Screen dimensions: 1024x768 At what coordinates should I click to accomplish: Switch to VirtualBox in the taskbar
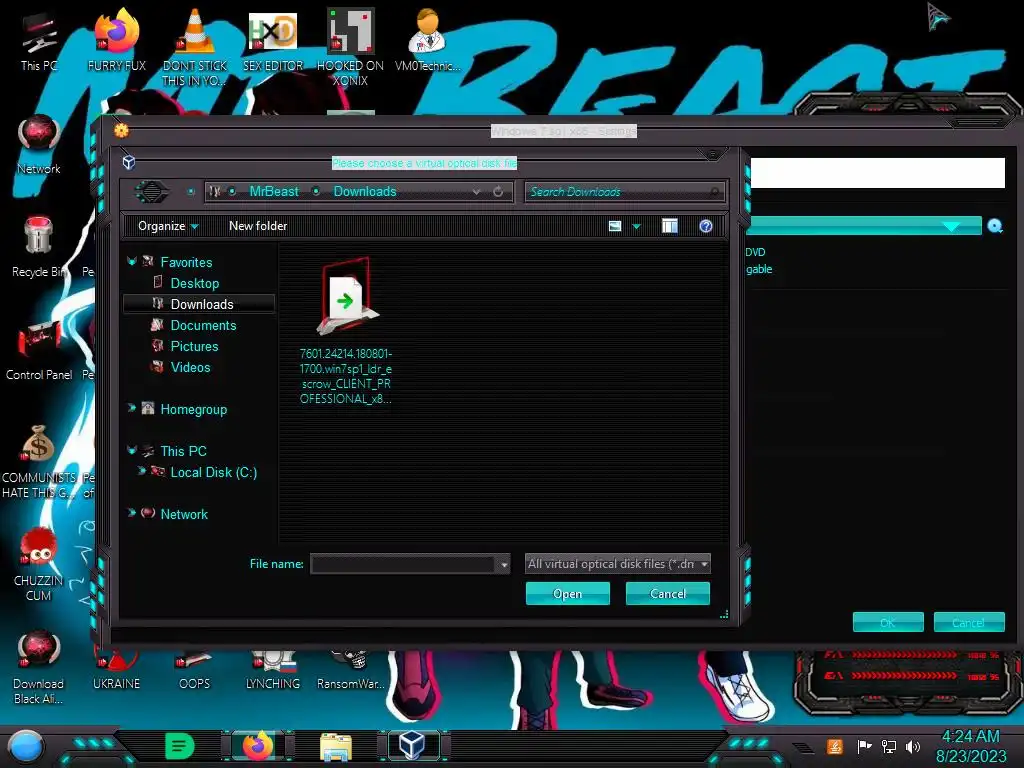coord(413,746)
